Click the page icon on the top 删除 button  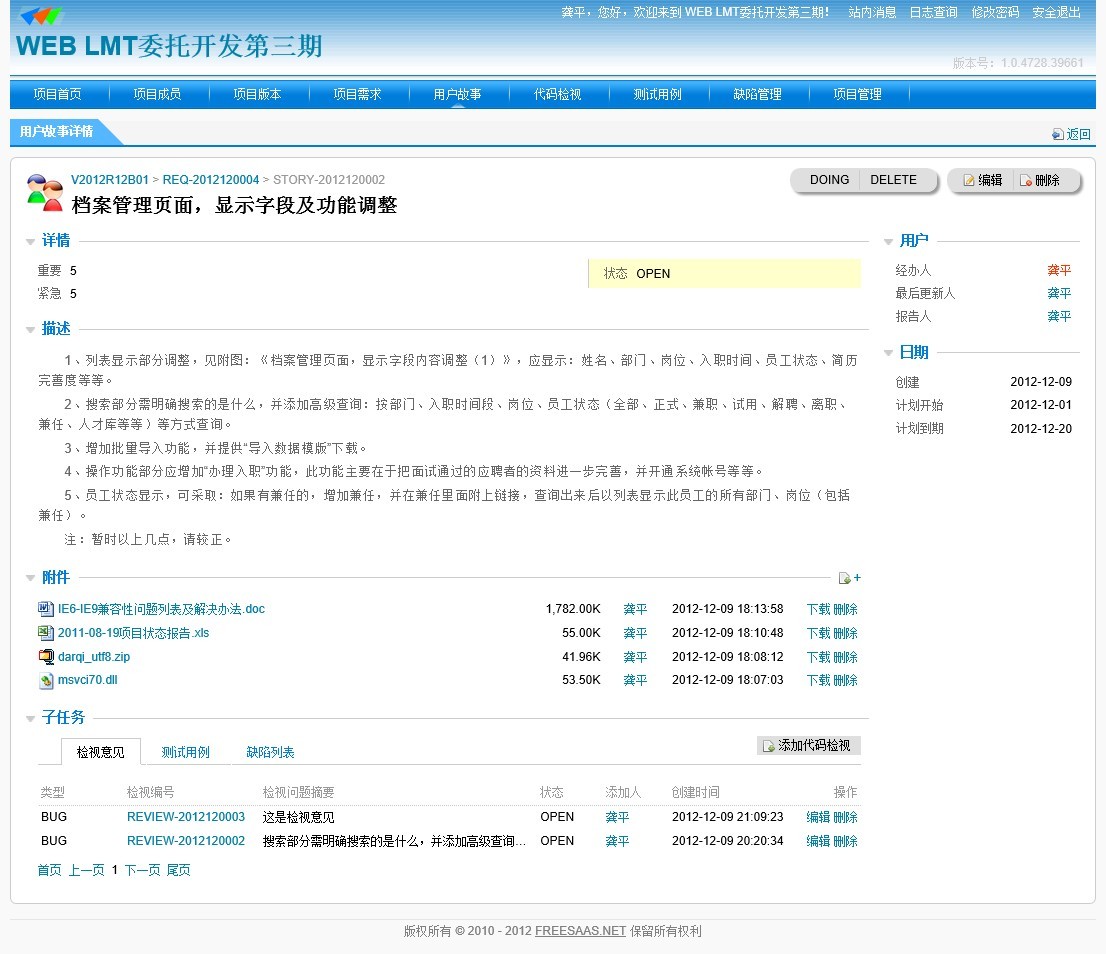[1026, 181]
